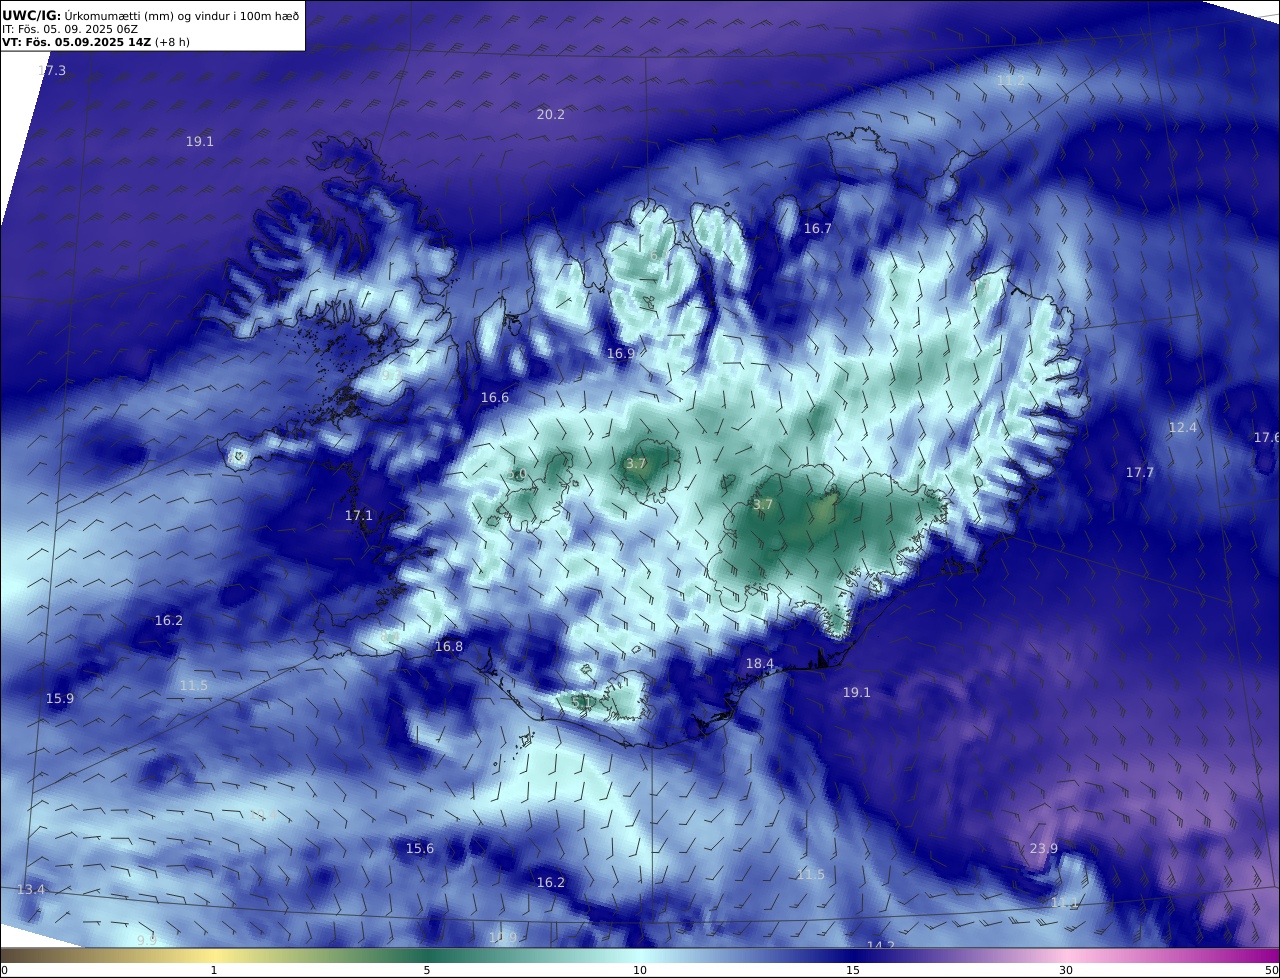This screenshot has width=1280, height=978.
Task: Click the 3.7 label inside the large southeast glacier
Action: (763, 505)
